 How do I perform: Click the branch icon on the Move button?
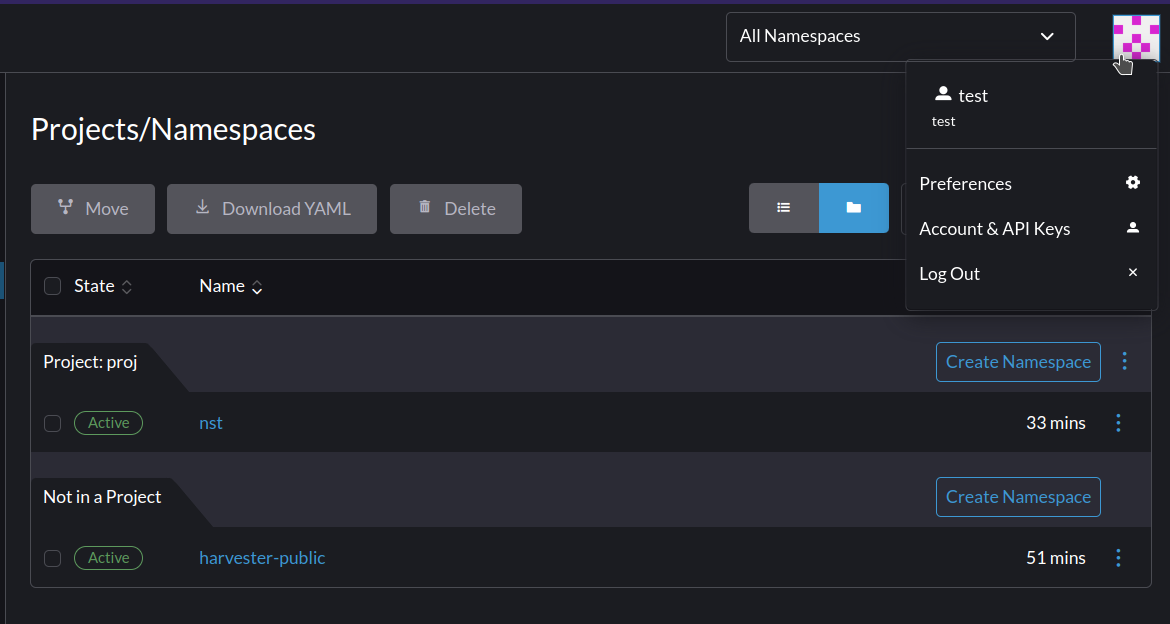point(67,208)
